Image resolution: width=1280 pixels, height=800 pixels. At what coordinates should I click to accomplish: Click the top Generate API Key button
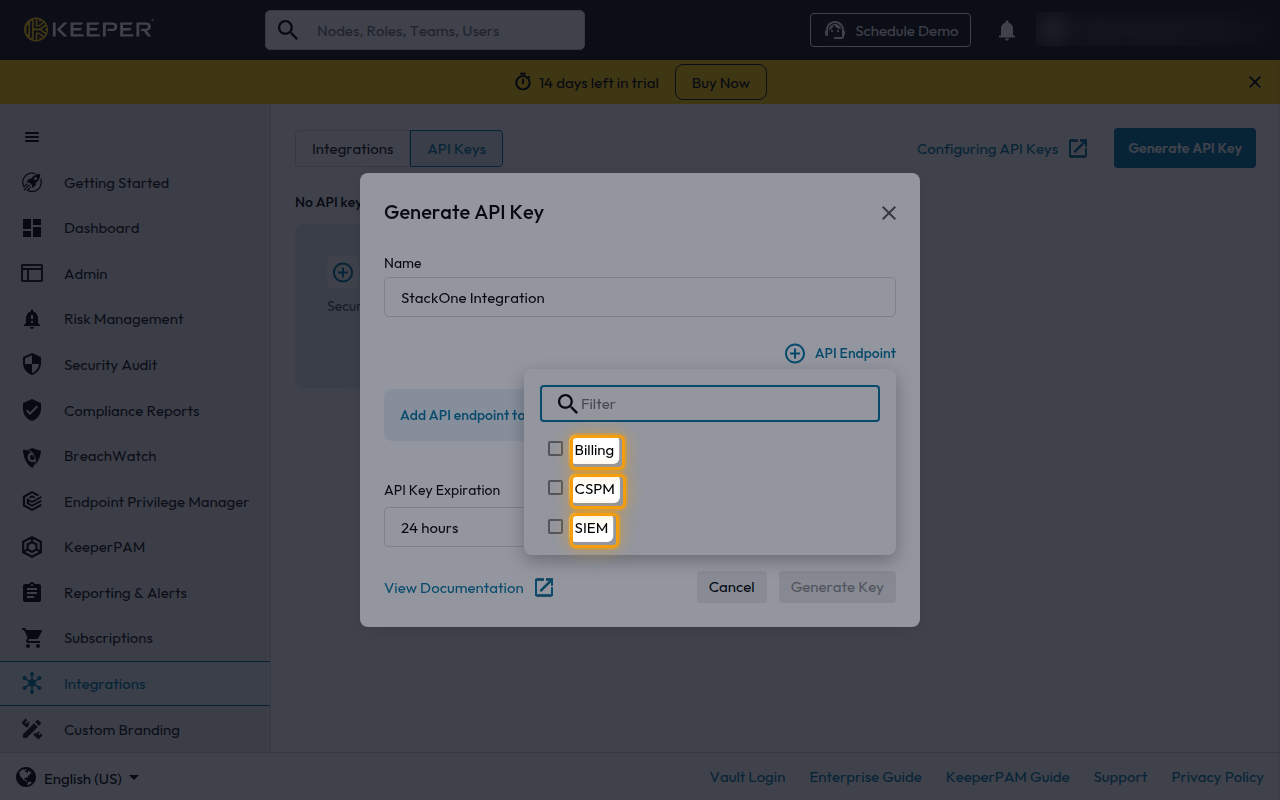coord(1185,148)
